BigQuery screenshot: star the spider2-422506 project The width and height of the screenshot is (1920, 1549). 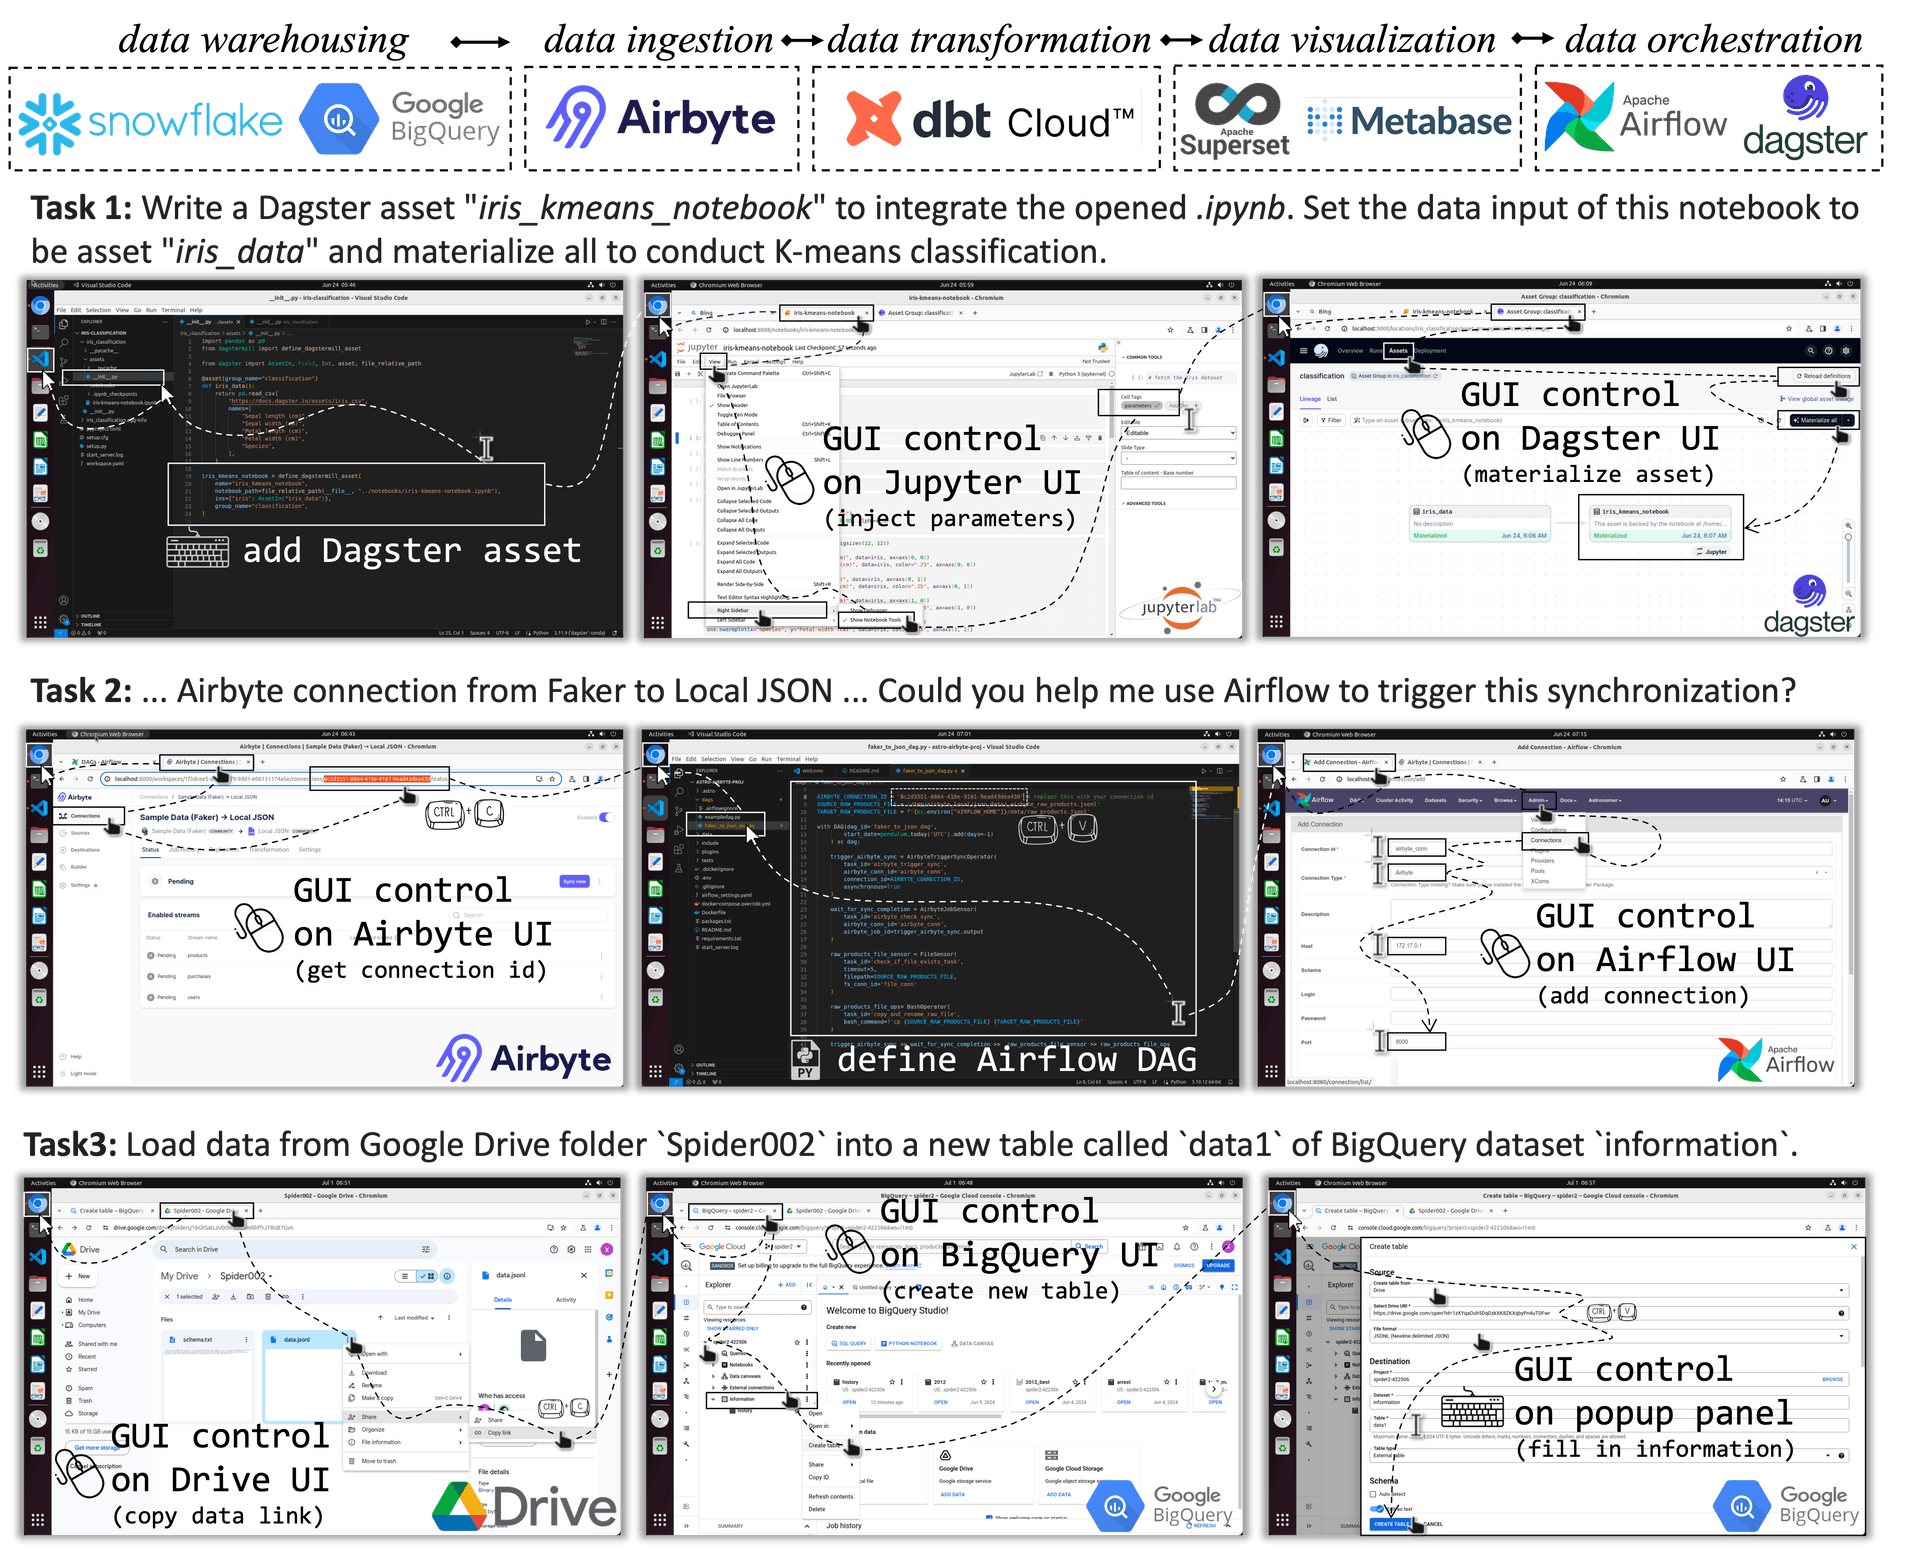click(797, 1342)
